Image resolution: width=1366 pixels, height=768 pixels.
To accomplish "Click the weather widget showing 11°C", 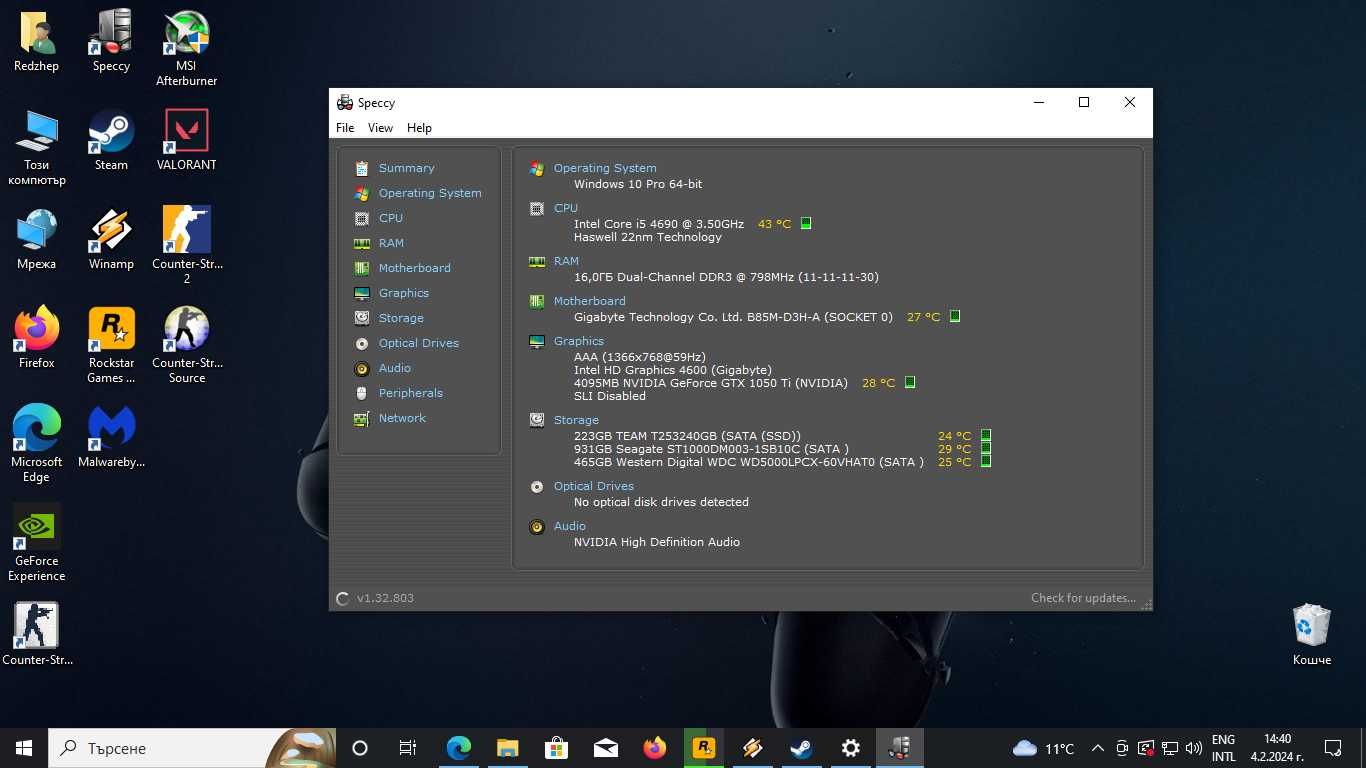I will (1043, 748).
